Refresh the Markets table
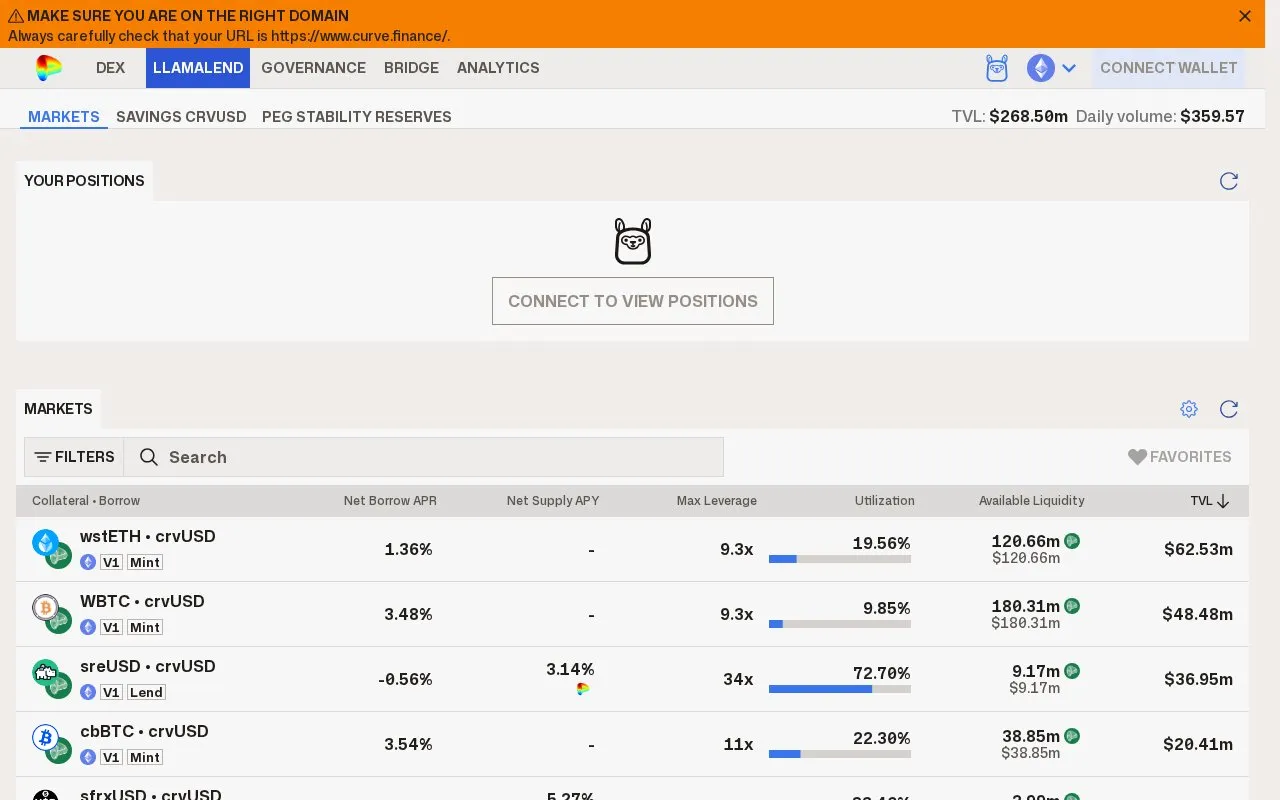This screenshot has width=1280, height=800. tap(1229, 409)
